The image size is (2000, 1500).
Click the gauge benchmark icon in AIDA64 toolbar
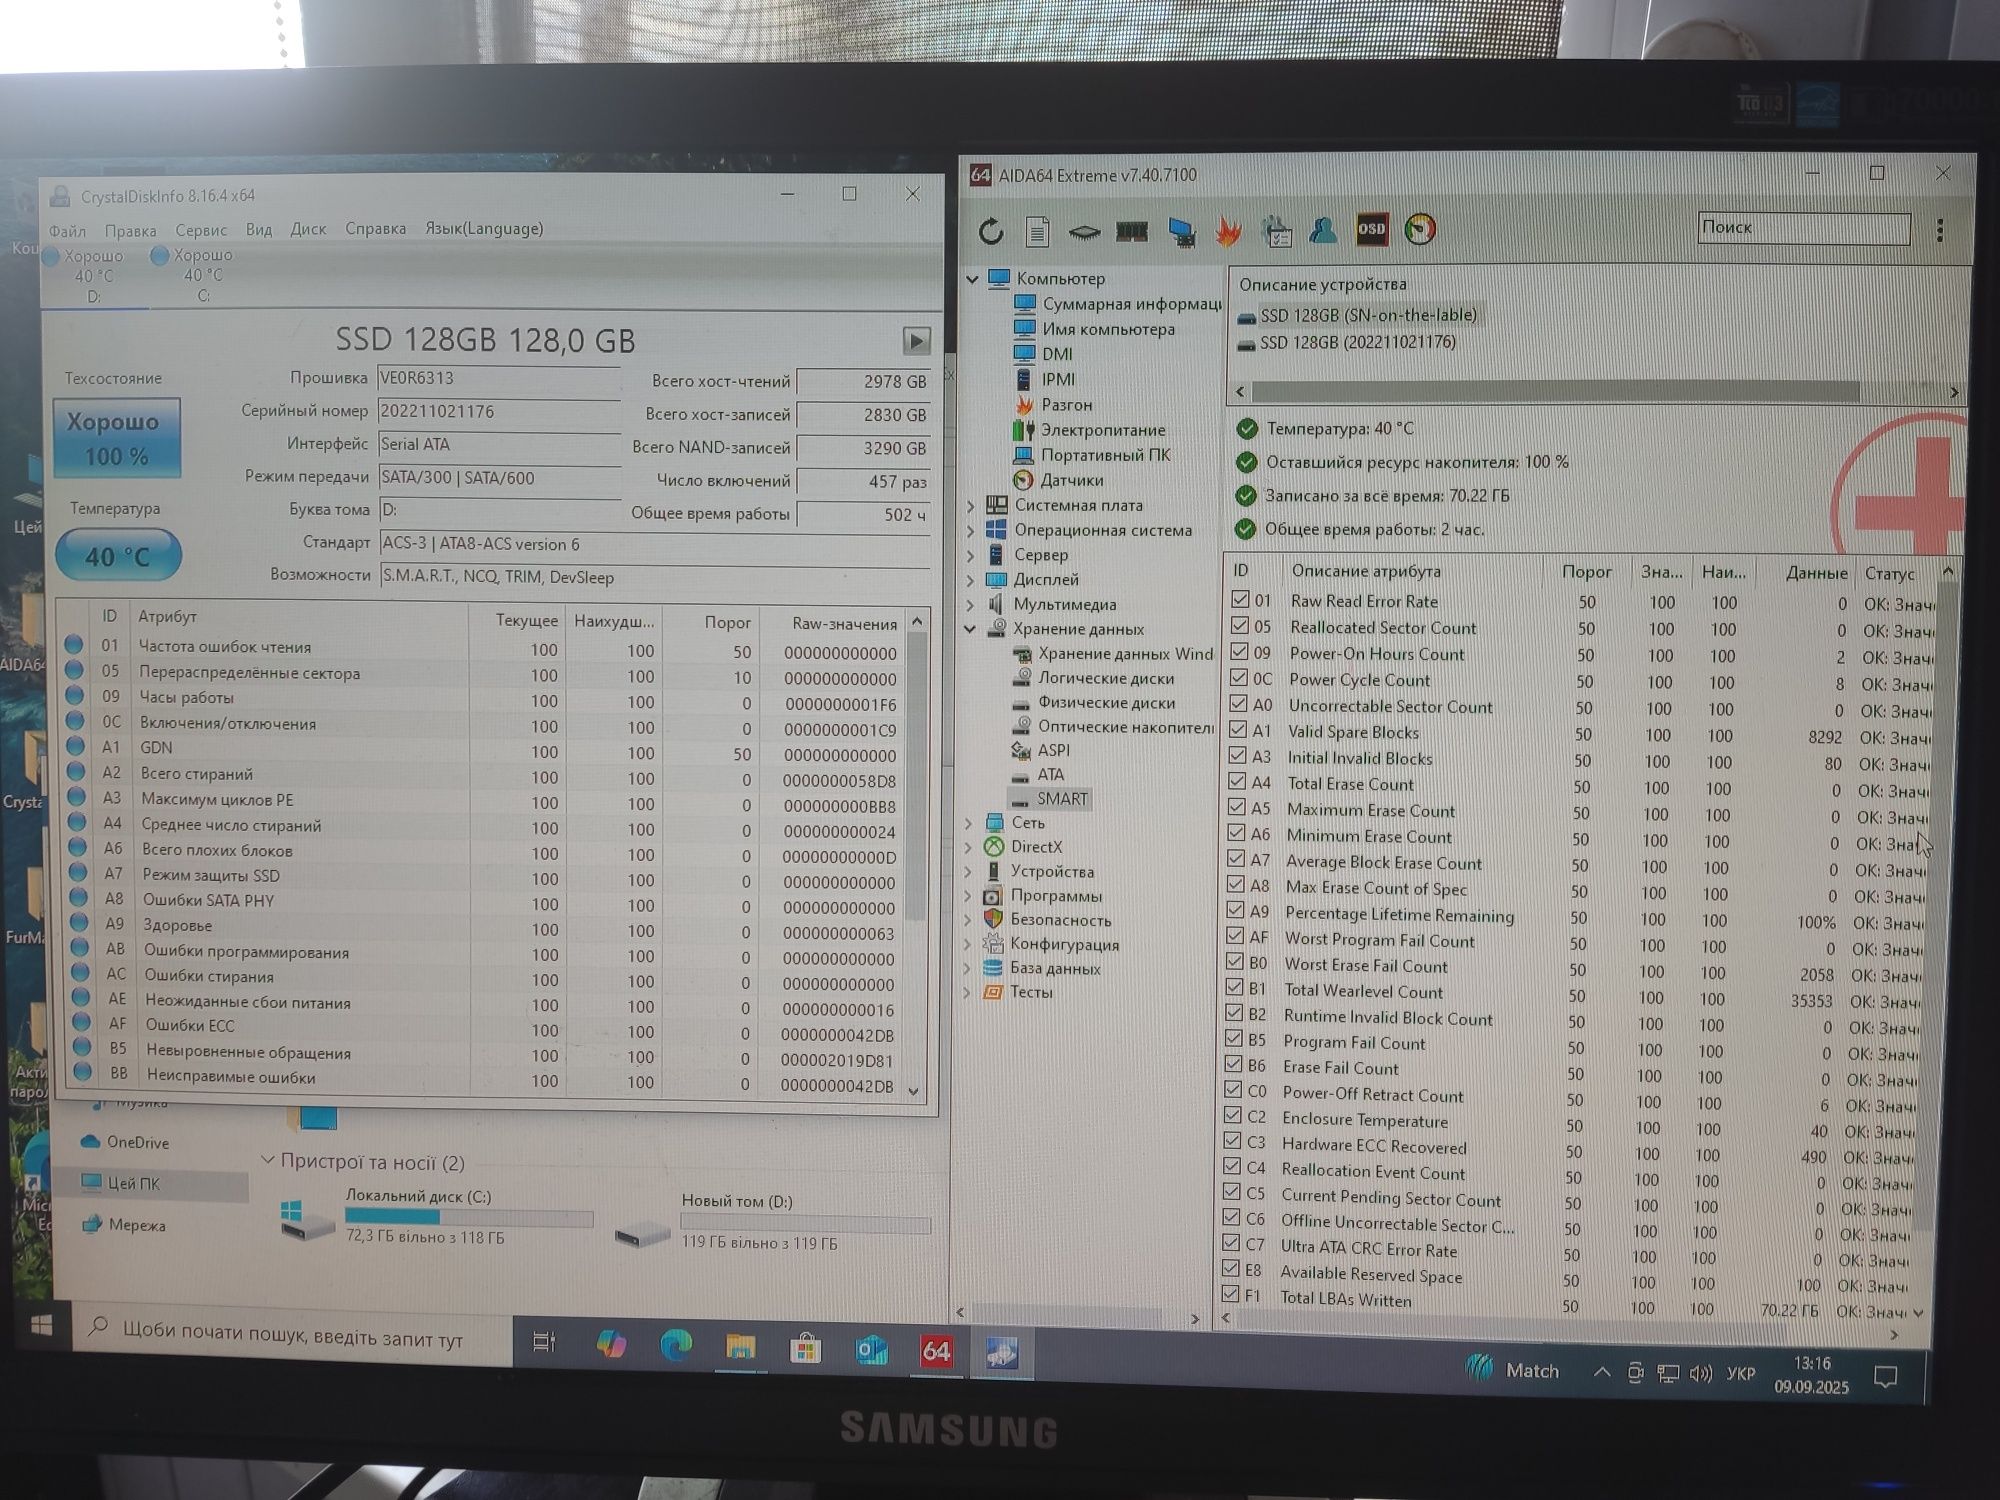click(x=1420, y=229)
